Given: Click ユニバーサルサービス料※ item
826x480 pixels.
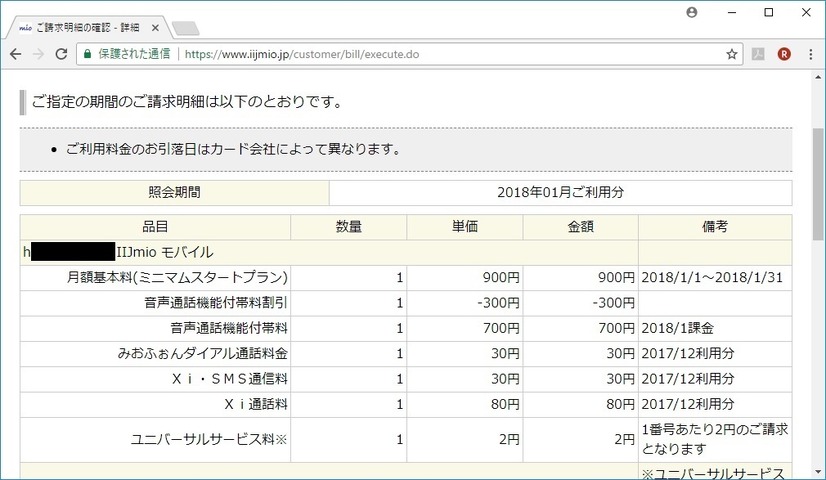Looking at the screenshot, I should (x=209, y=439).
